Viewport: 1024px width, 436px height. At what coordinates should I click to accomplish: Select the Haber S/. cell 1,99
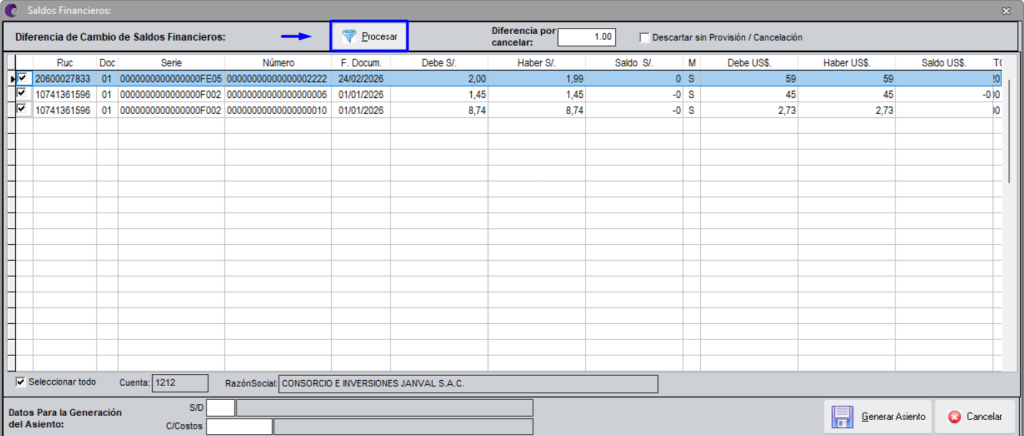(537, 78)
